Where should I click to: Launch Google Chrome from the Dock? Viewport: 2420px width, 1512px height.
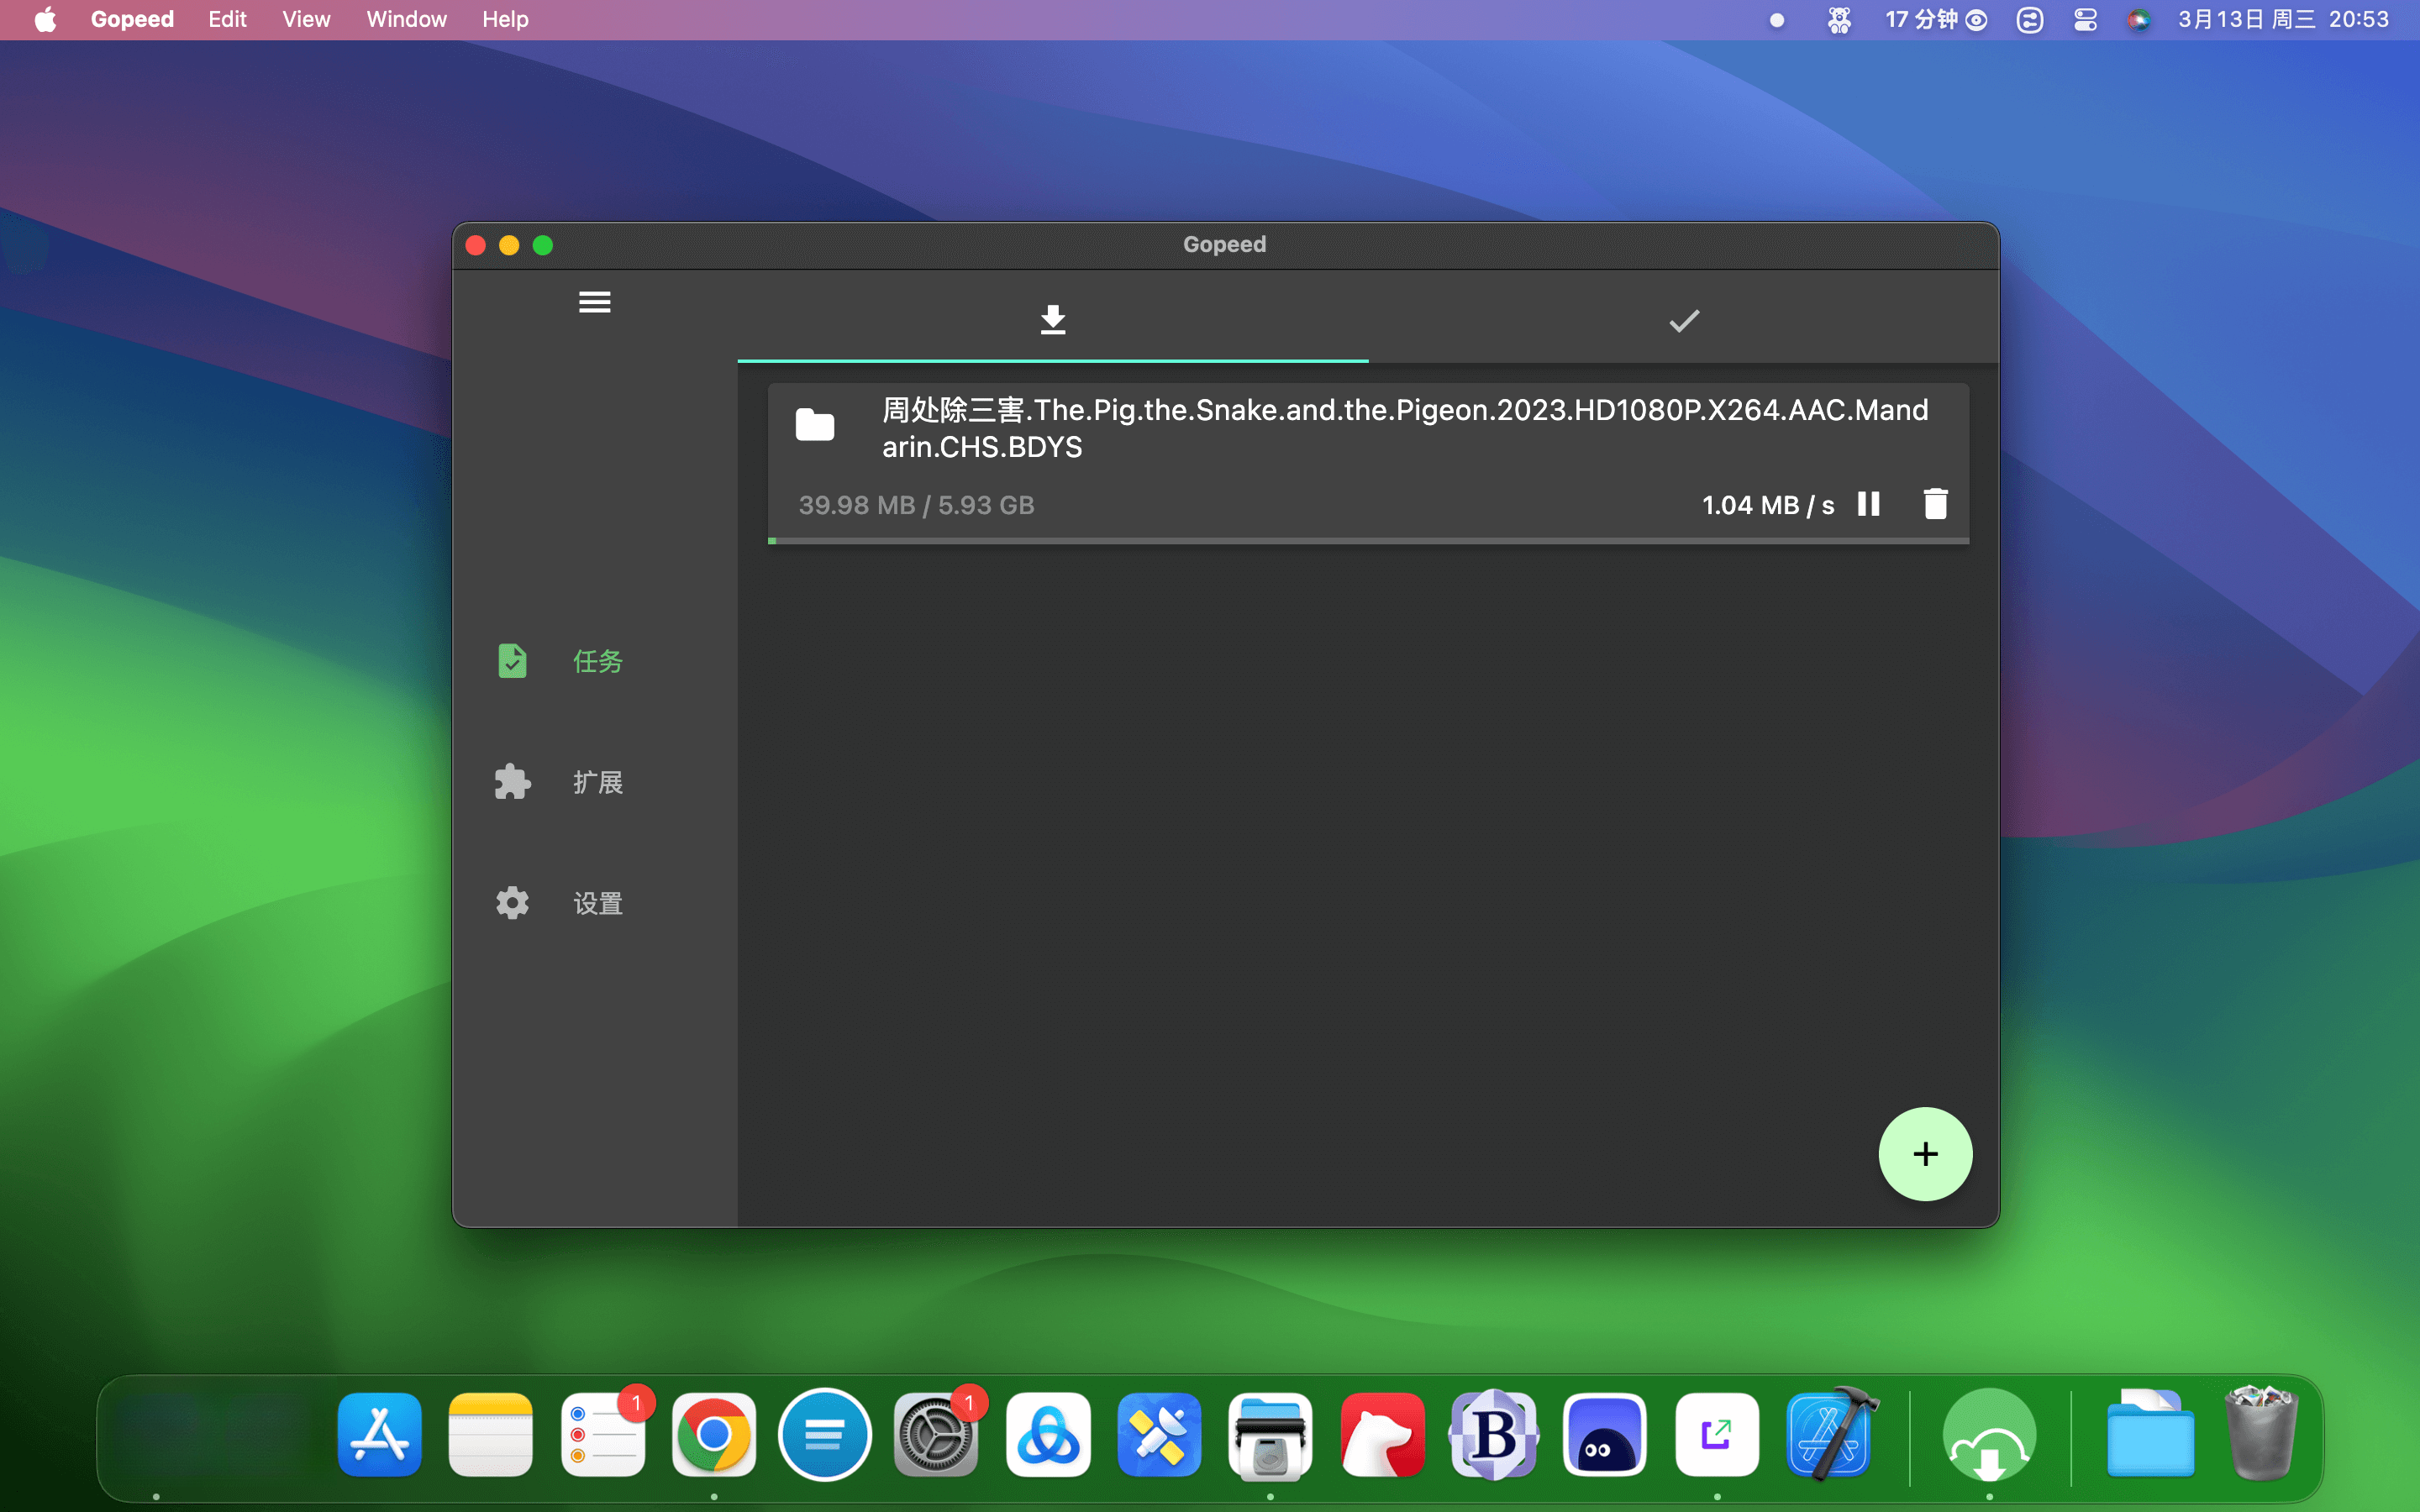(x=714, y=1434)
